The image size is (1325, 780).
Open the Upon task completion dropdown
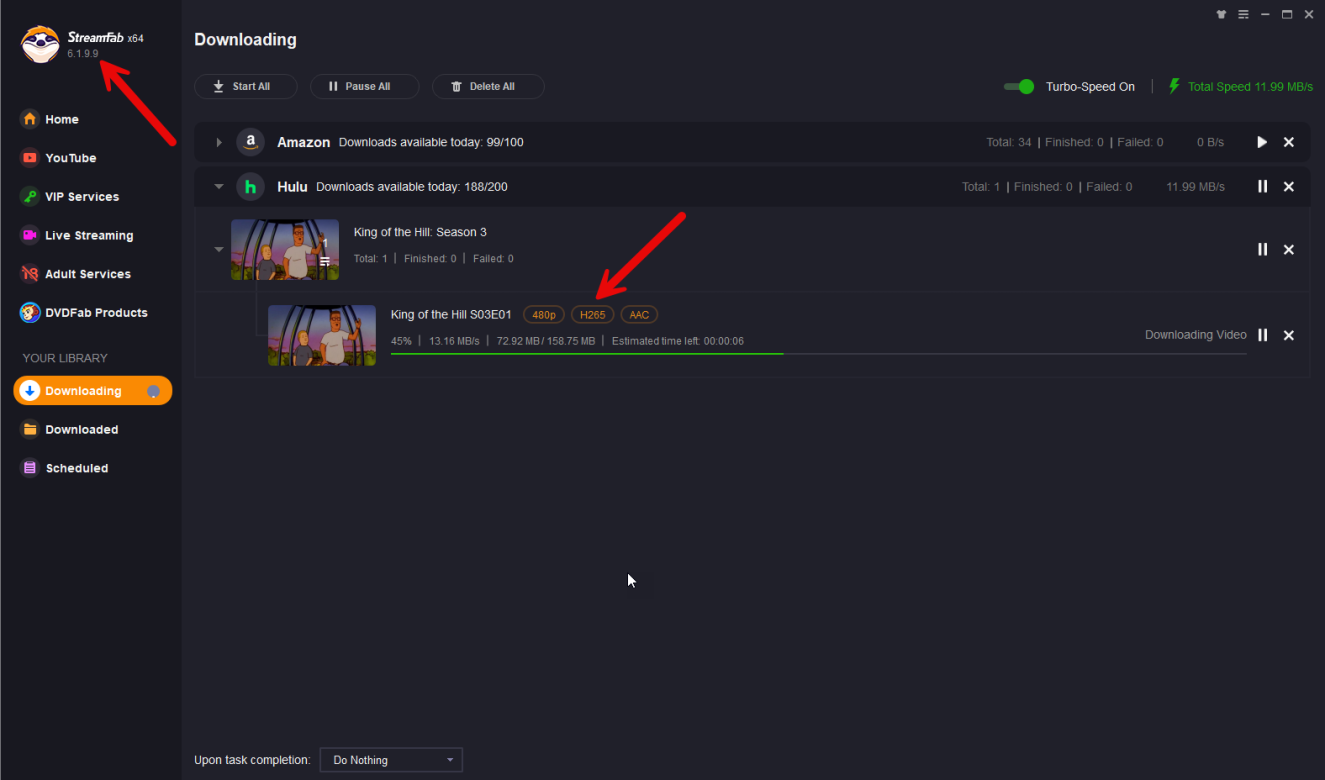[x=391, y=760]
